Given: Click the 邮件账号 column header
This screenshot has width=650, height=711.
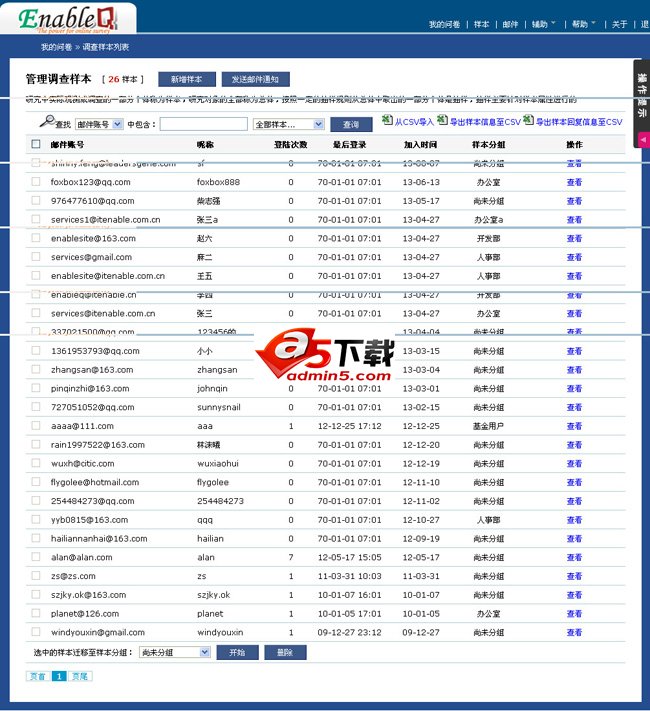Looking at the screenshot, I should click(x=67, y=144).
